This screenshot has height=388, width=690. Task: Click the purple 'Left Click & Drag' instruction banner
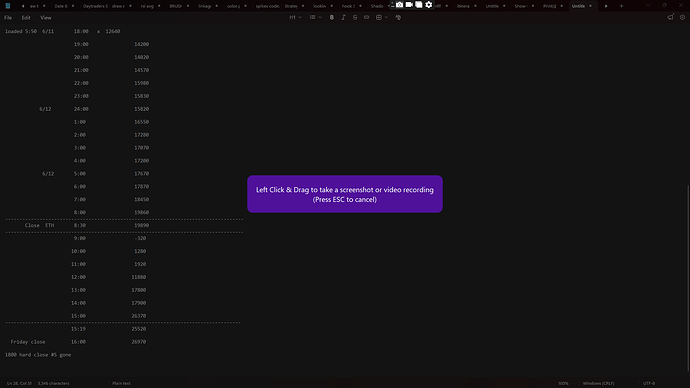tap(345, 194)
